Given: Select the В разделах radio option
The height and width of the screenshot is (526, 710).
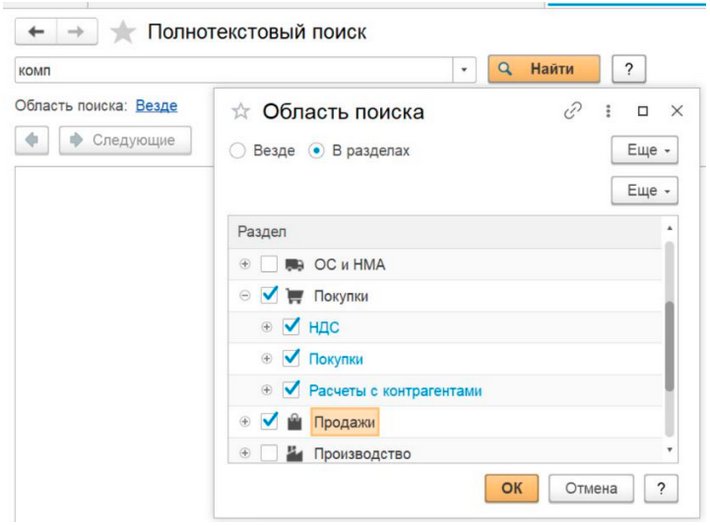Looking at the screenshot, I should click(316, 151).
